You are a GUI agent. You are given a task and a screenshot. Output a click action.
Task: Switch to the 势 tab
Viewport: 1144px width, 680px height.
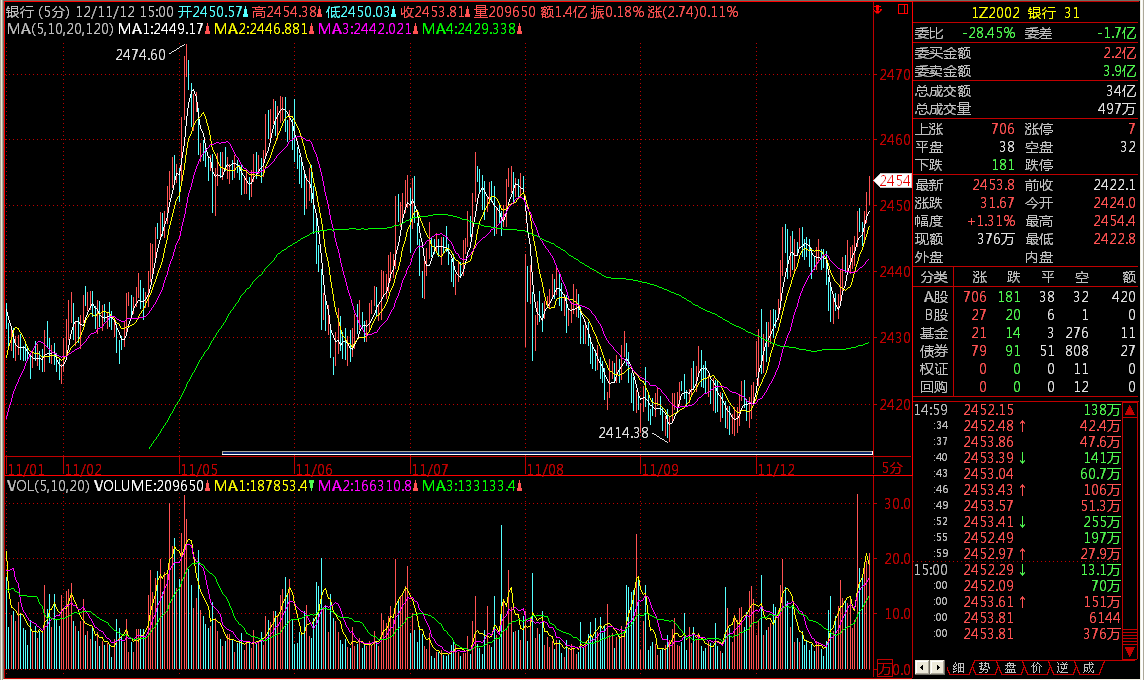(x=984, y=668)
